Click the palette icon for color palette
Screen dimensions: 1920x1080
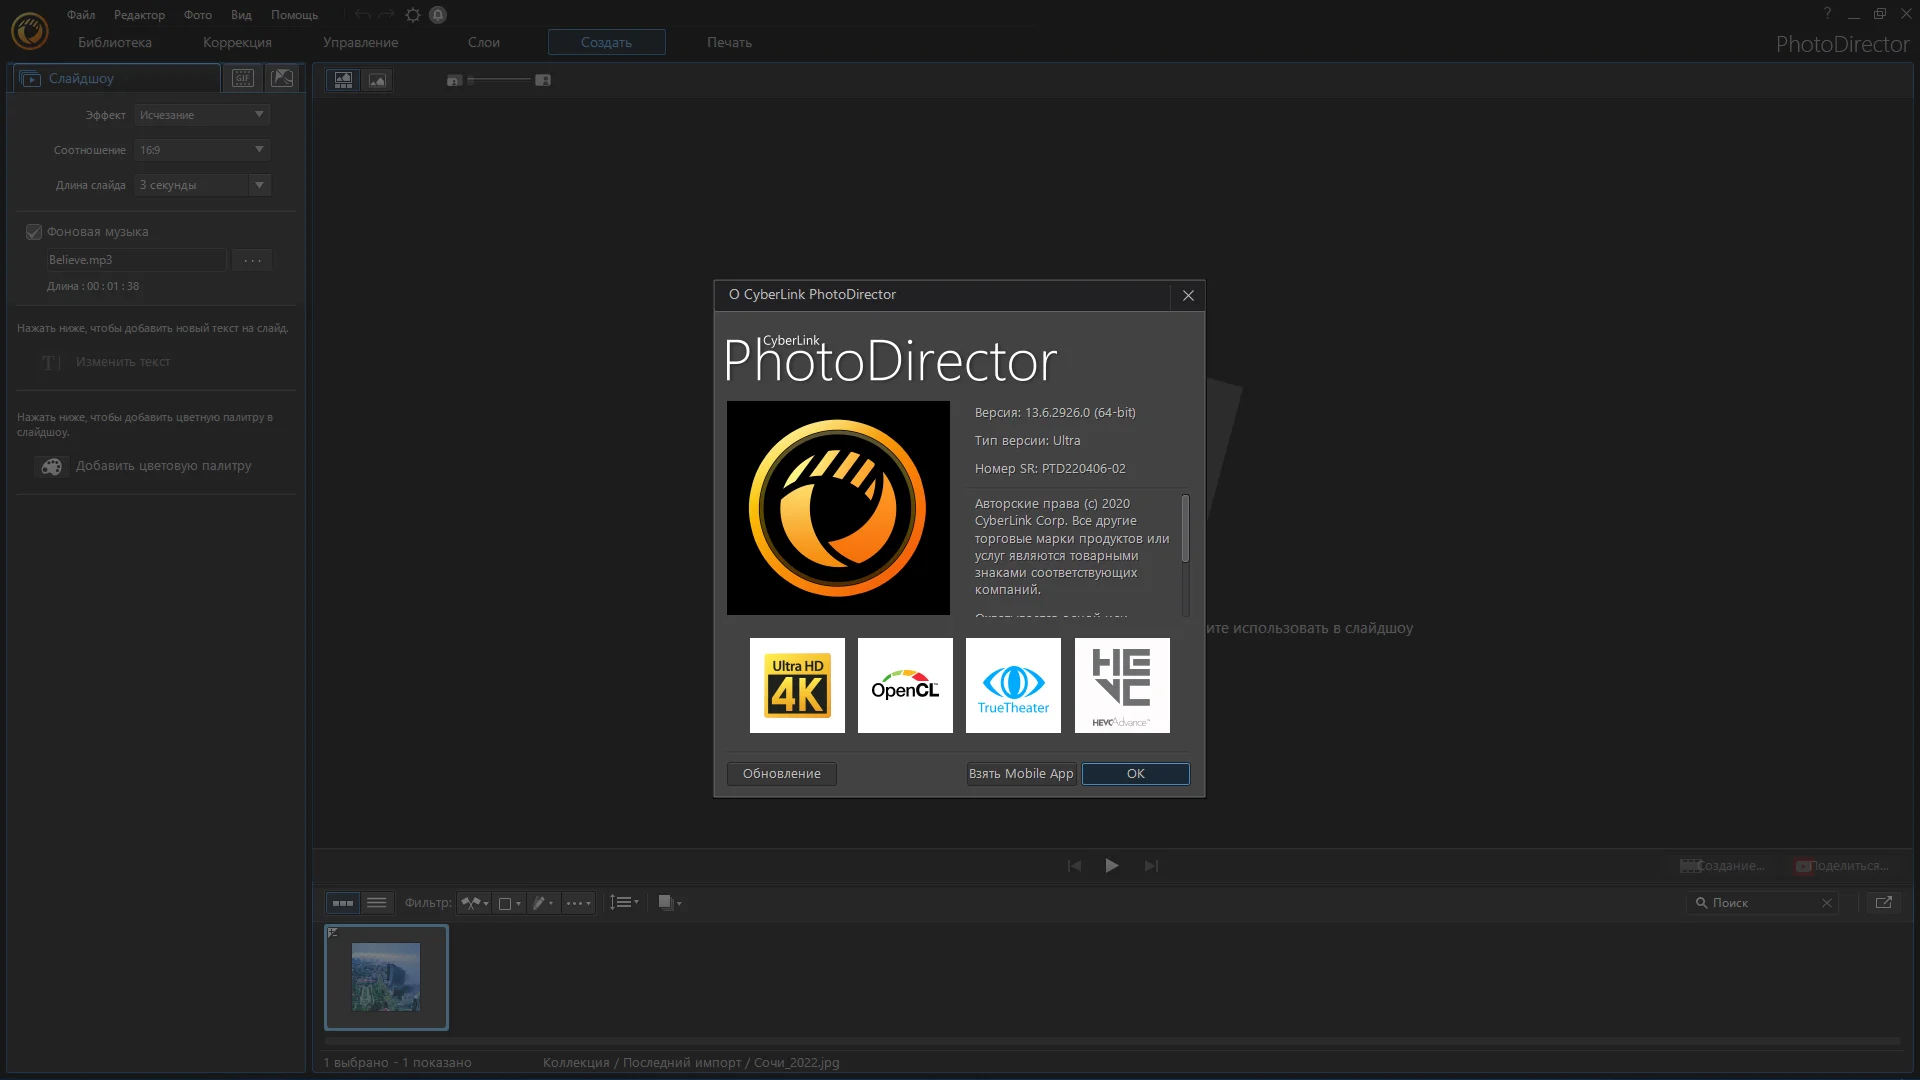tap(52, 467)
